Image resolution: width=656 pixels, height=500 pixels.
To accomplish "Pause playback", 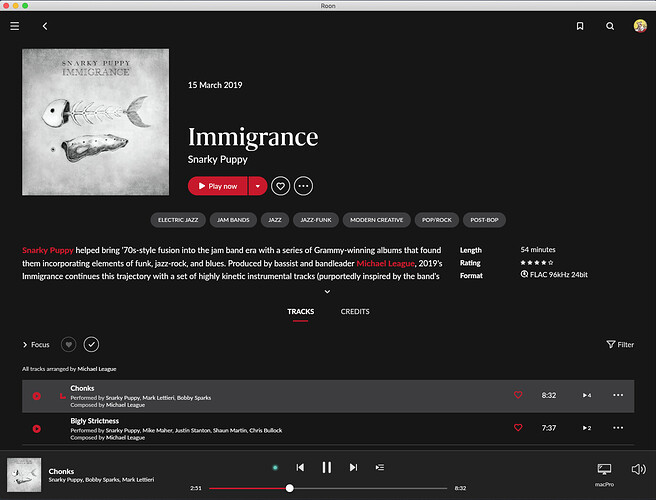I will [327, 467].
